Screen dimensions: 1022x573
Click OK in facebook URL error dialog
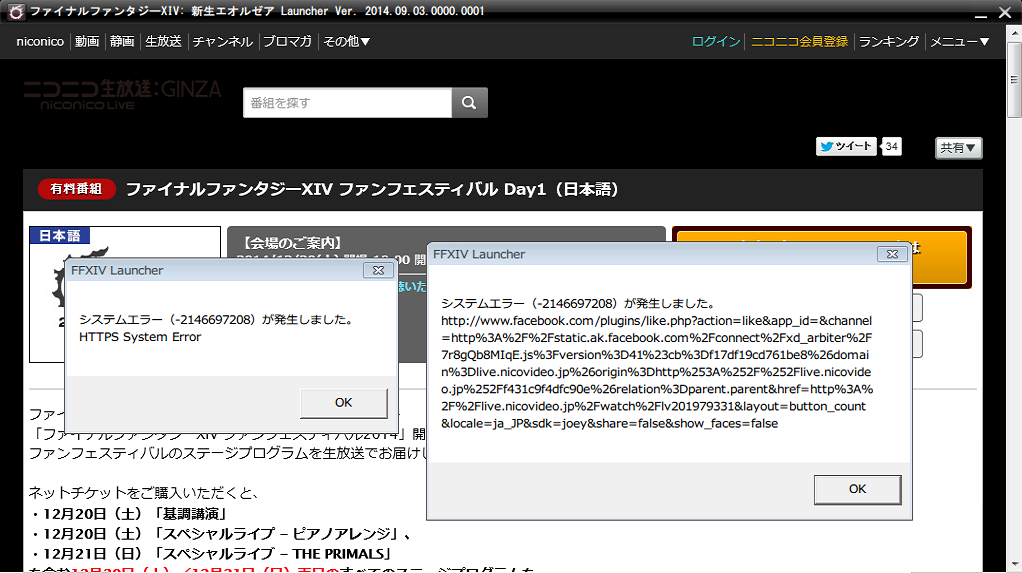pos(857,489)
